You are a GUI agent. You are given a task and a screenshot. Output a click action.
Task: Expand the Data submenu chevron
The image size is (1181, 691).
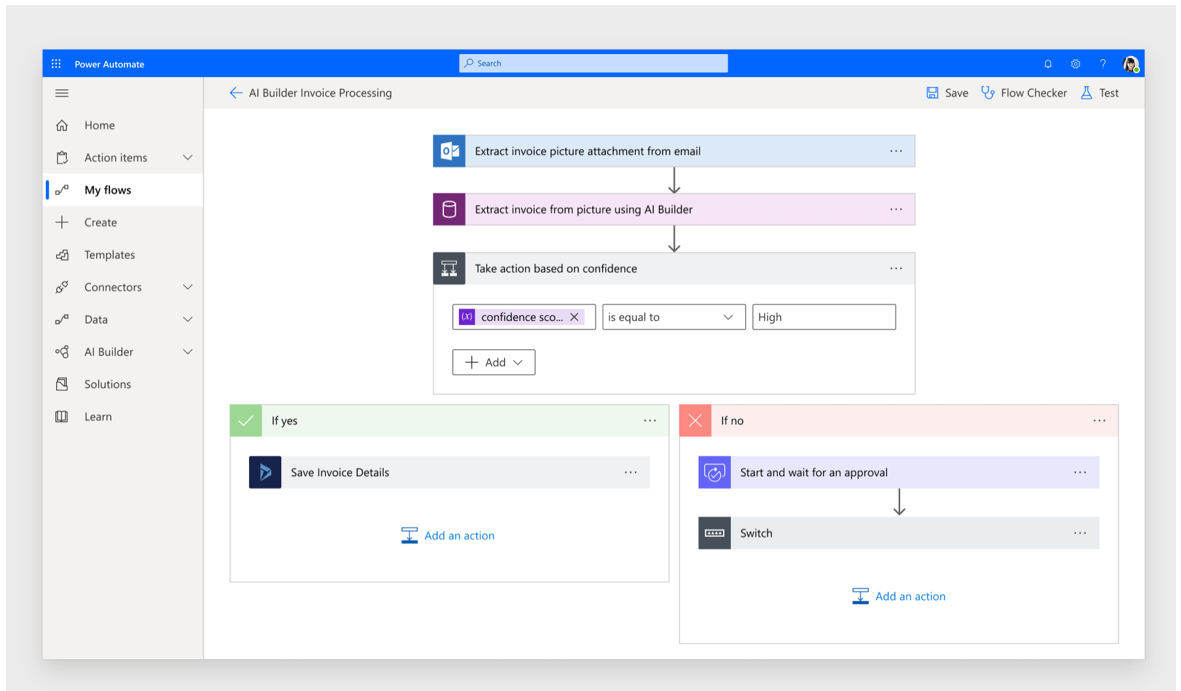point(188,320)
